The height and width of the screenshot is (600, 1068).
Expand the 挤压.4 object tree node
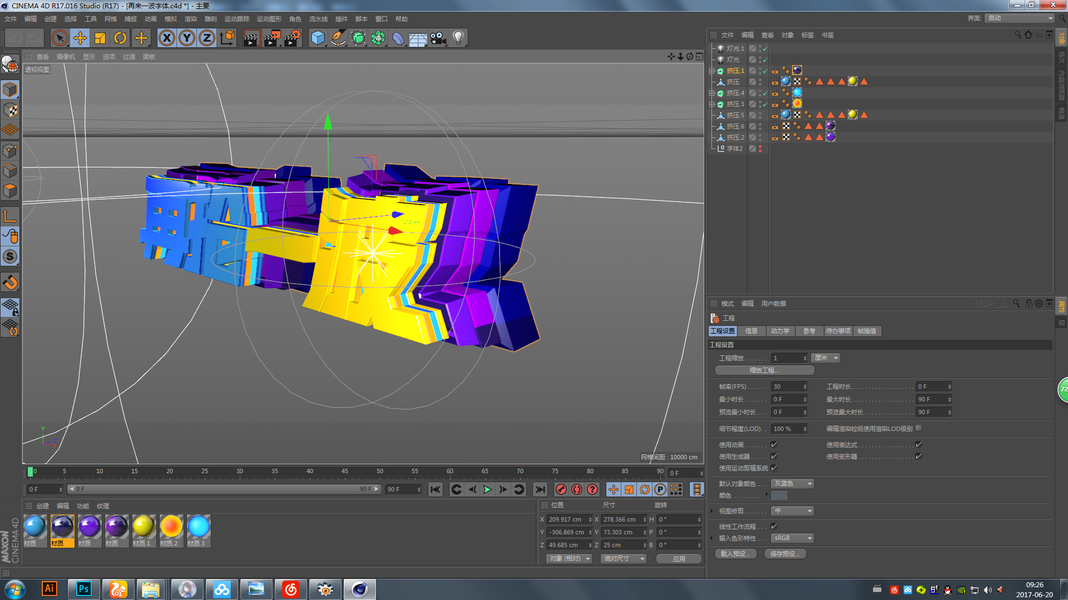(712, 93)
